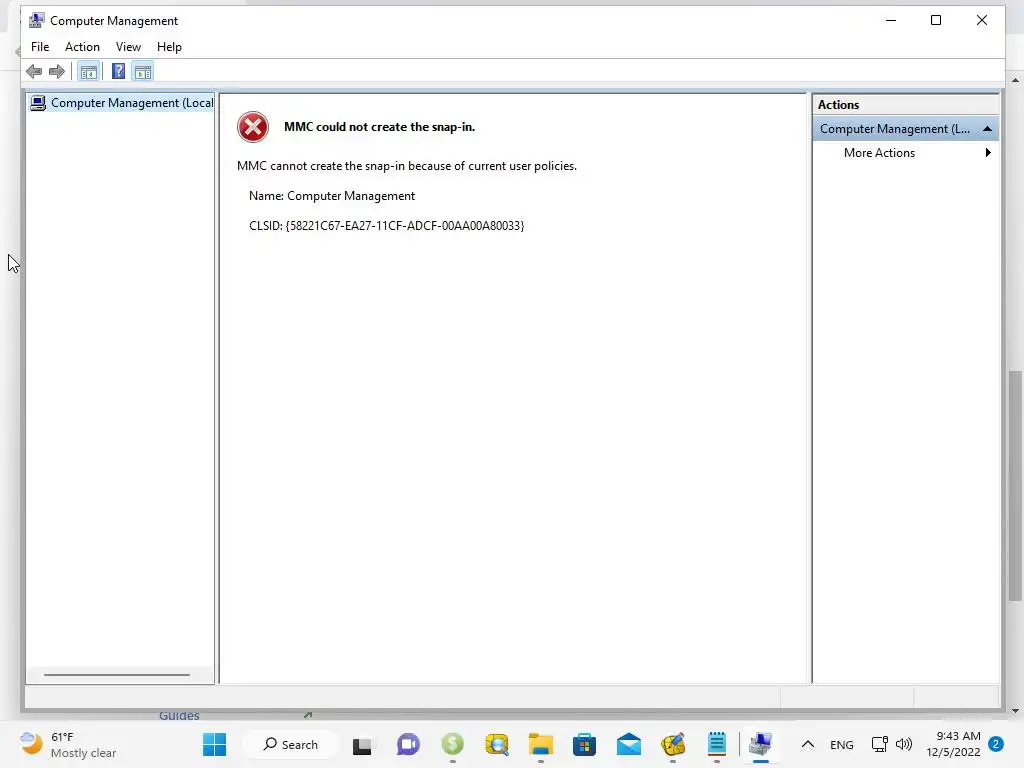Open the Chat taskbar icon
1024x768 pixels.
(408, 744)
